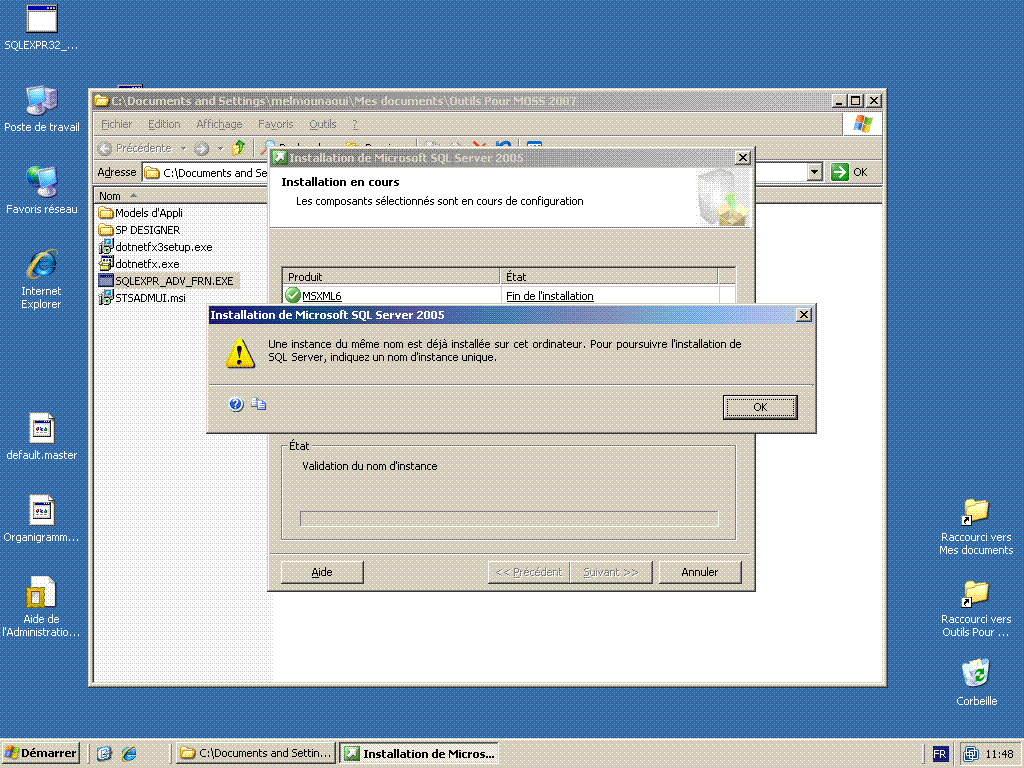Select default.master desktop file
Screen dimensions: 1024x768
[x=42, y=436]
